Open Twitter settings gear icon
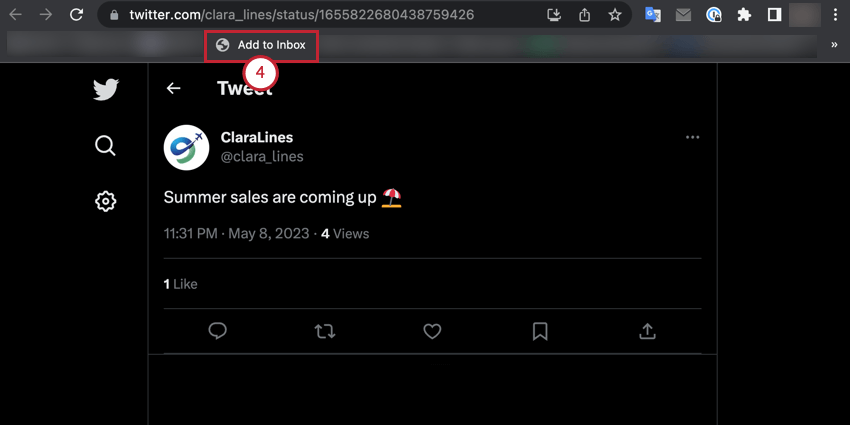 (x=105, y=202)
